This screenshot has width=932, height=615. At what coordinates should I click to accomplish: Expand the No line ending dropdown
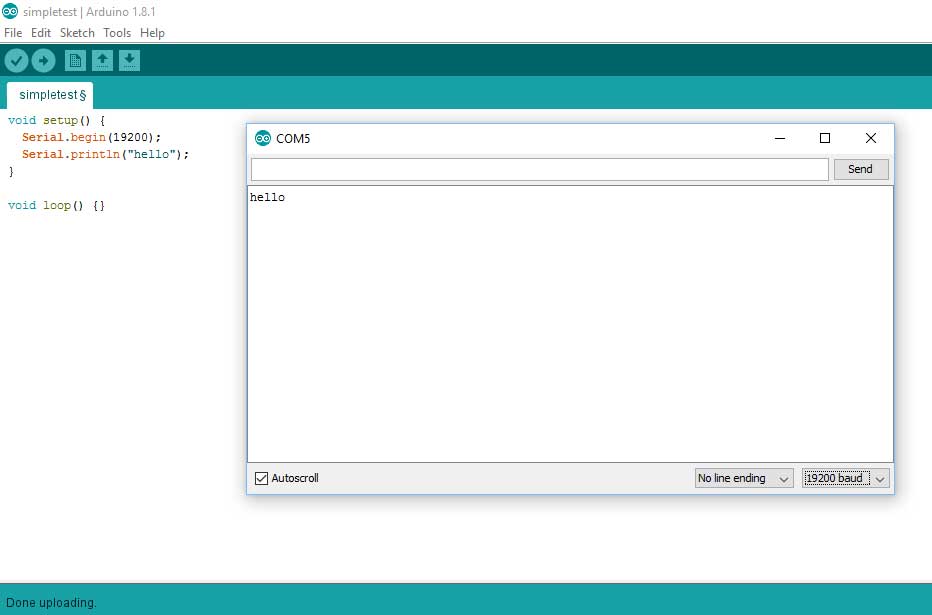pos(744,478)
